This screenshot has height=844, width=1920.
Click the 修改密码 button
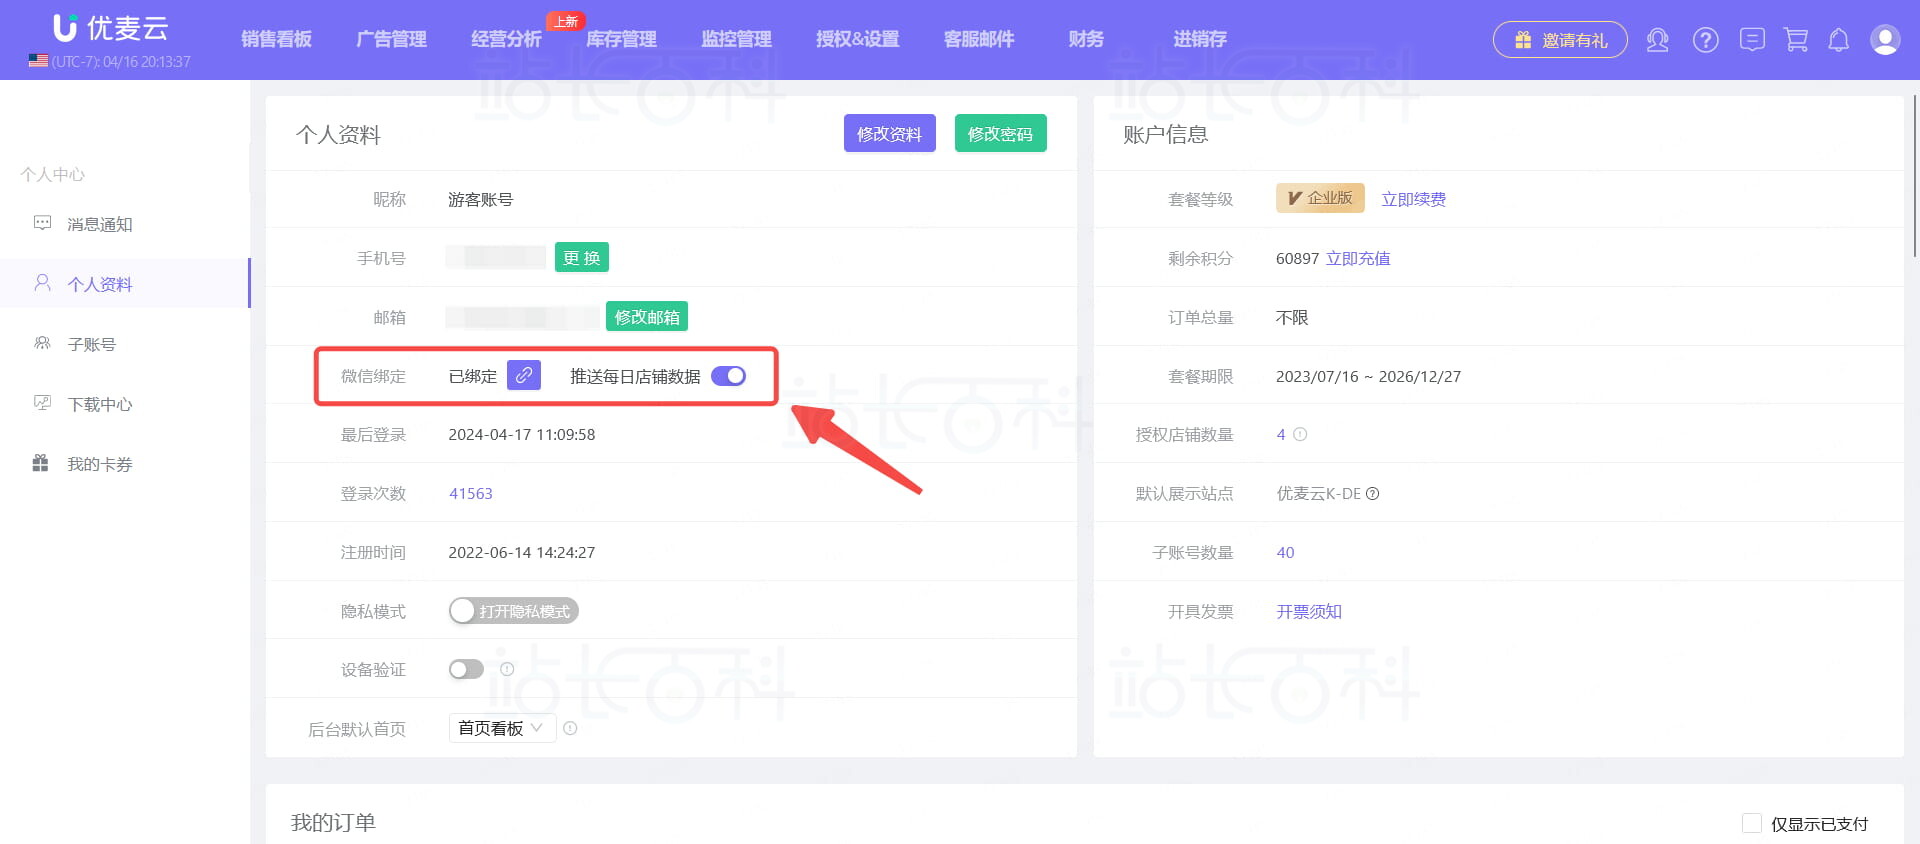click(1001, 133)
